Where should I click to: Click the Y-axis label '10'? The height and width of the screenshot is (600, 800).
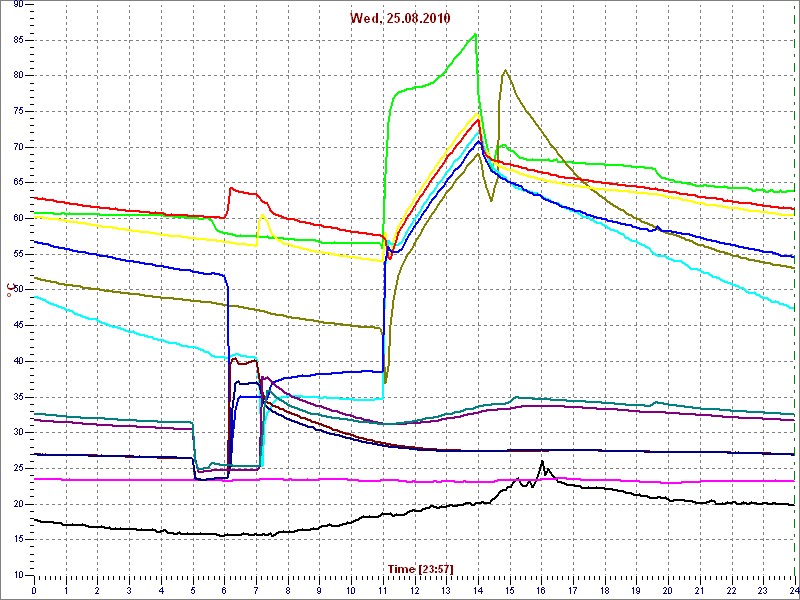coord(18,576)
